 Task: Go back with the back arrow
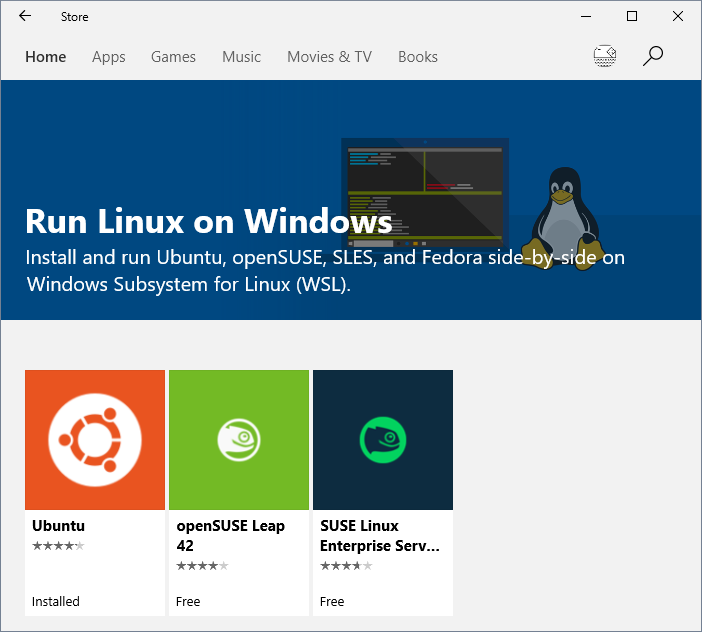[x=25, y=16]
